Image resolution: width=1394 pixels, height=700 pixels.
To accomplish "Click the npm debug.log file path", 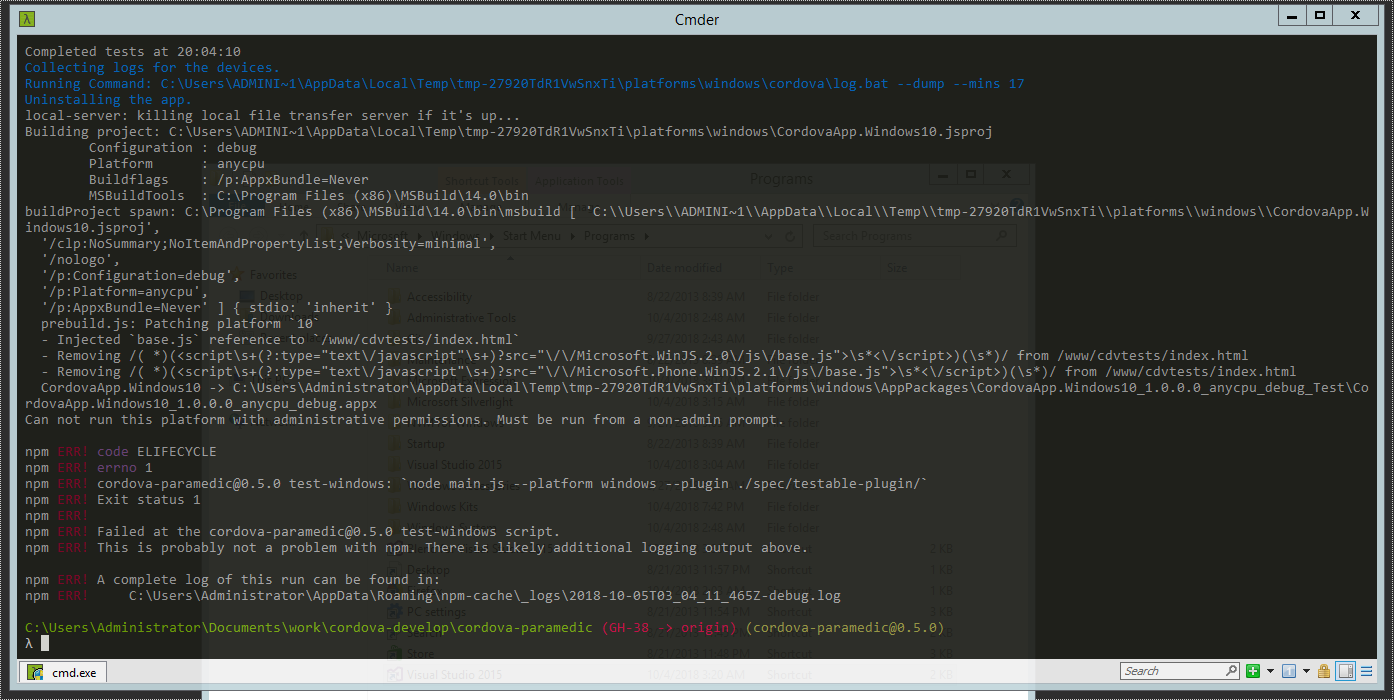I will pos(485,596).
